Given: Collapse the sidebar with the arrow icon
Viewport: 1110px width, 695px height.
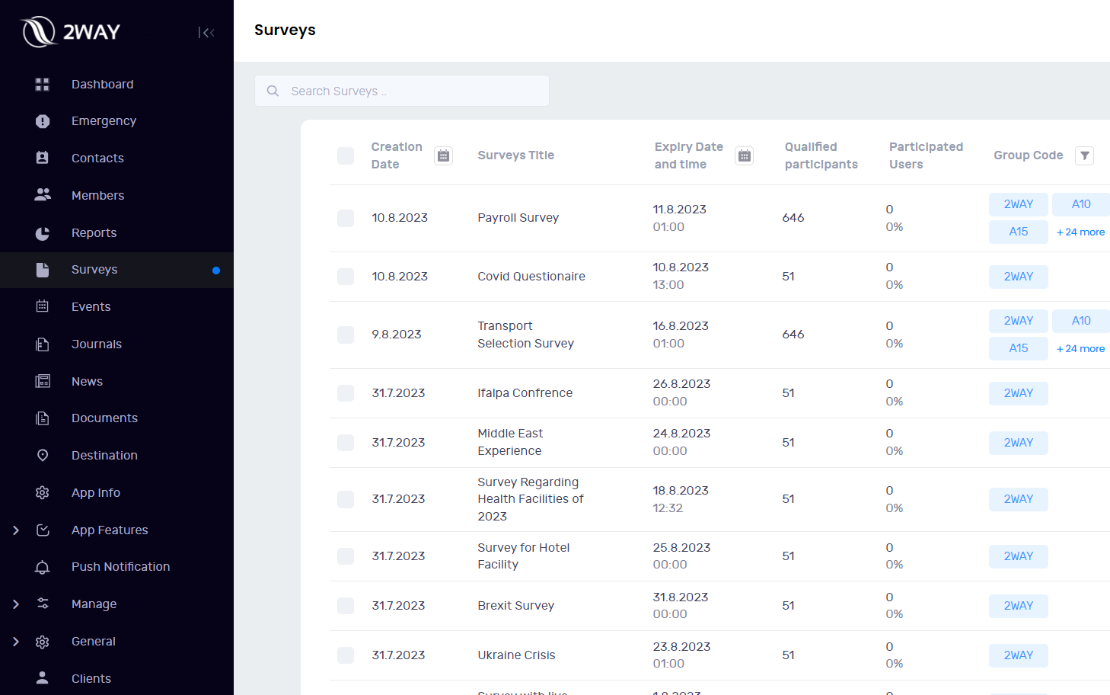Looking at the screenshot, I should click(206, 33).
